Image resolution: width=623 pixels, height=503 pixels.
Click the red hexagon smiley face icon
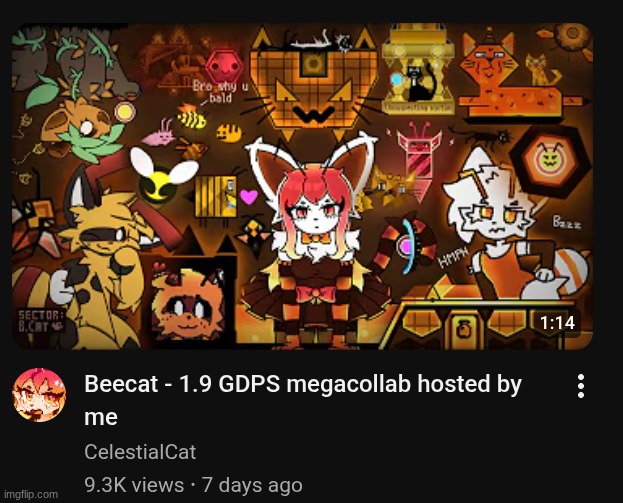[224, 68]
